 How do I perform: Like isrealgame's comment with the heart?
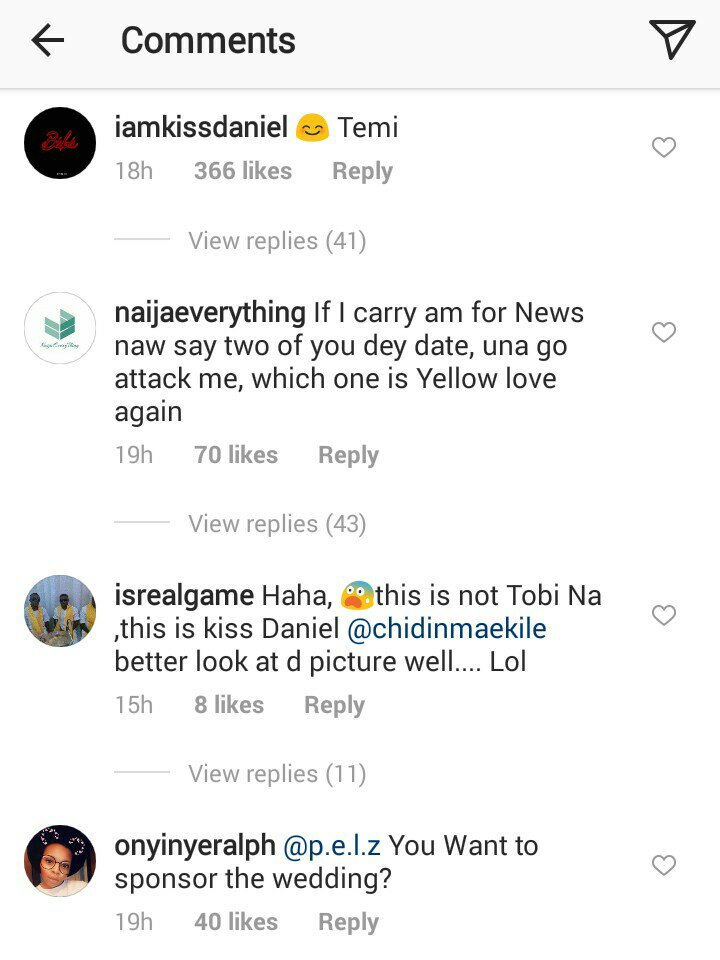pyautogui.click(x=664, y=615)
